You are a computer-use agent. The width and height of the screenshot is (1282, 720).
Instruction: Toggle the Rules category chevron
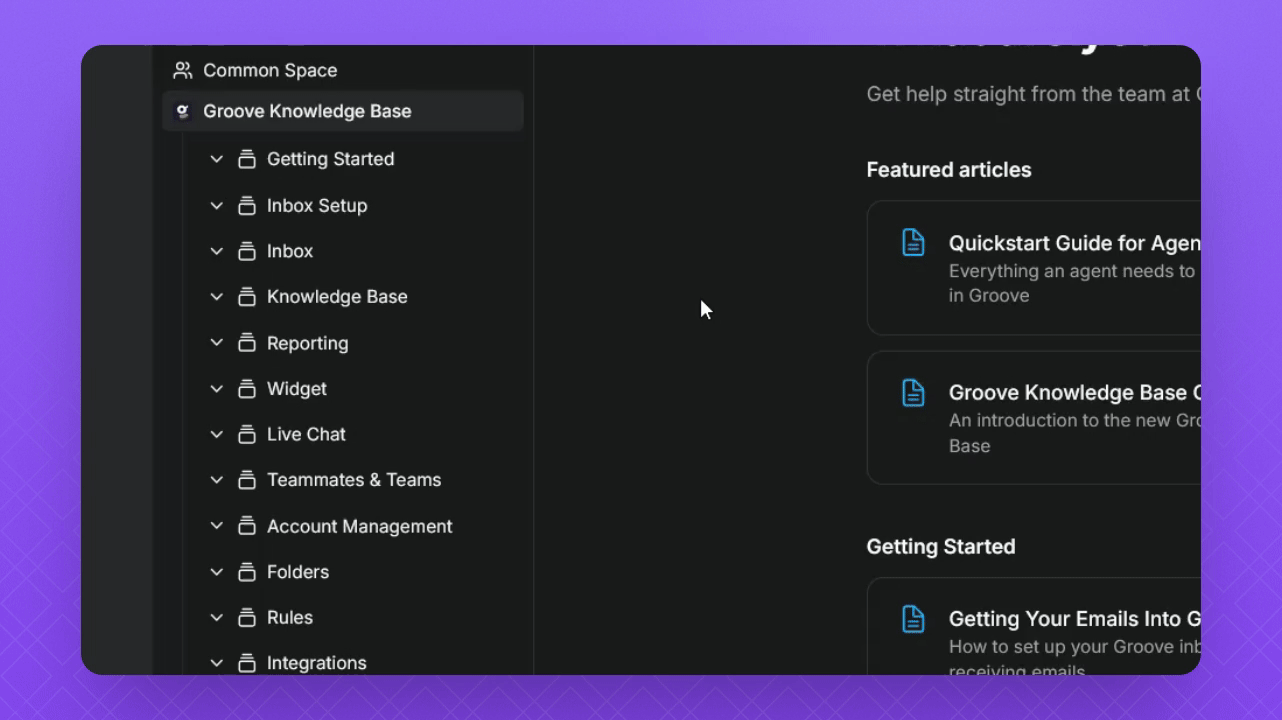click(x=216, y=617)
